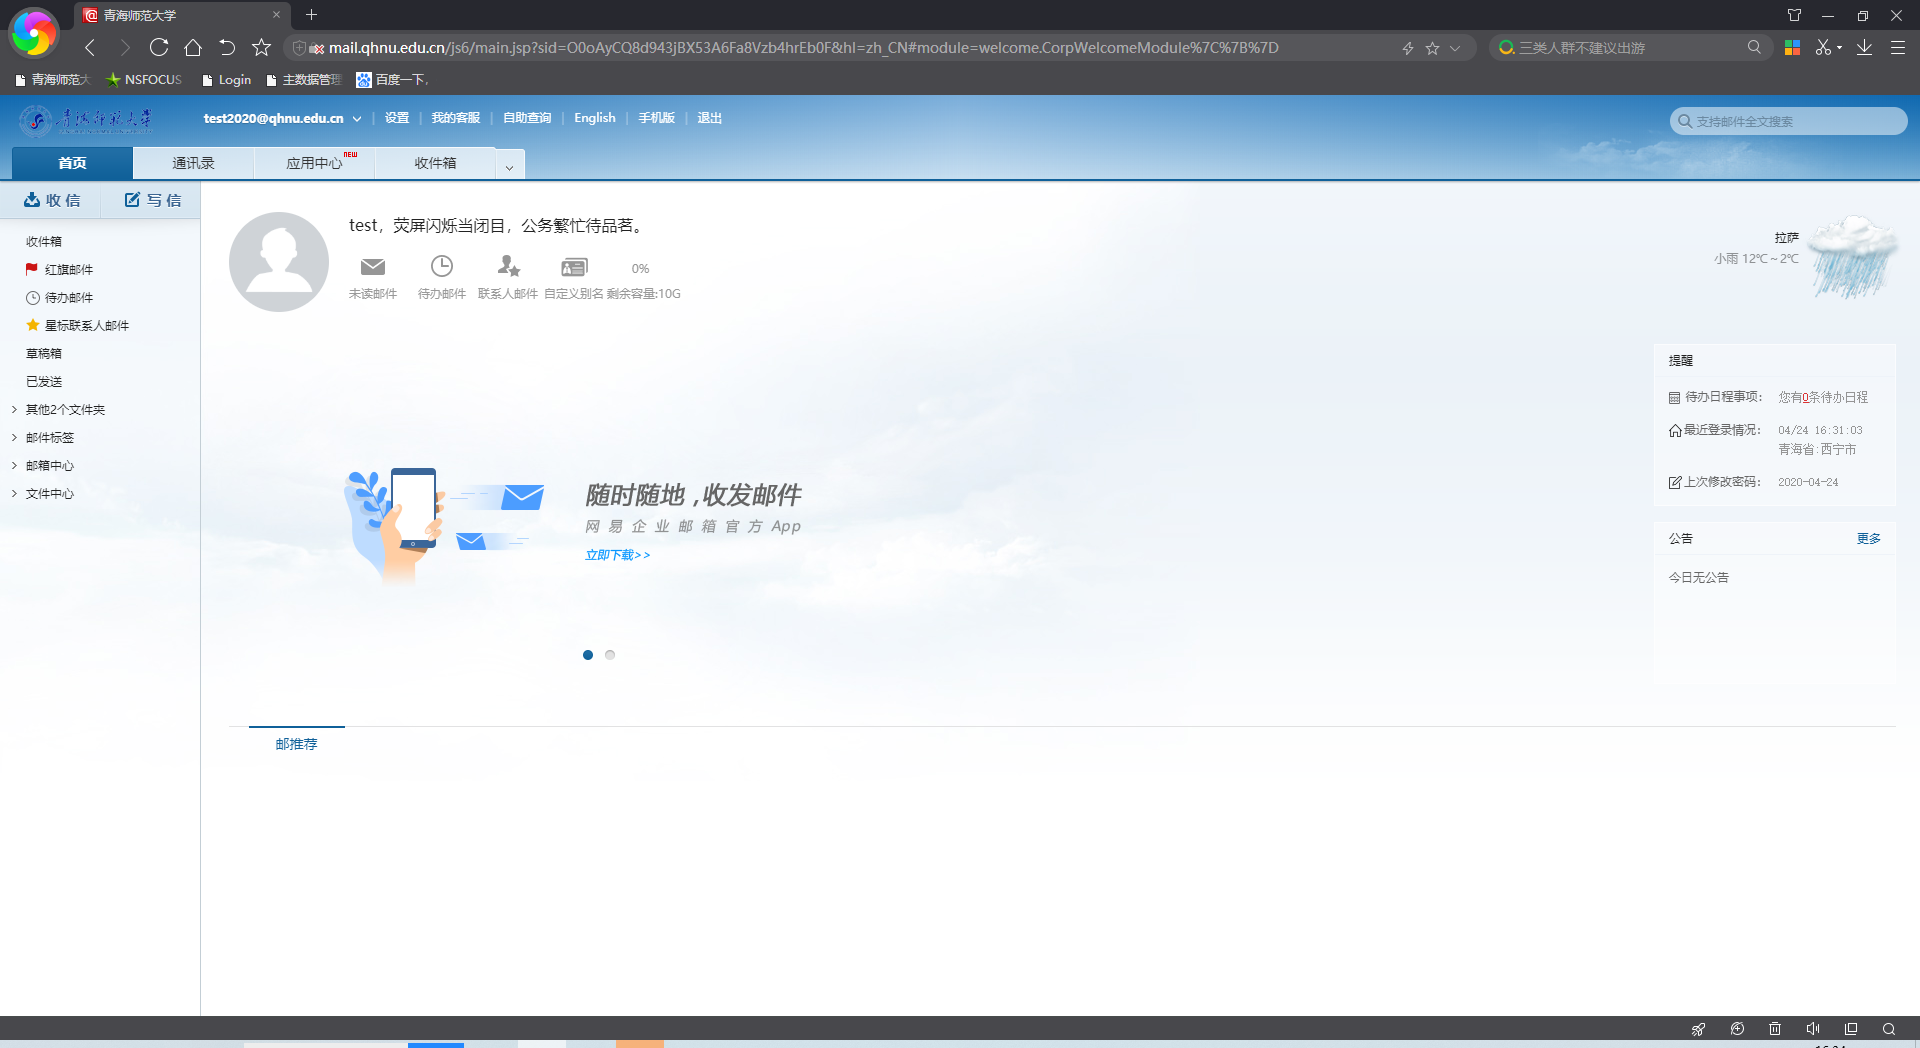The image size is (1920, 1048).
Task: Click the browser back arrow
Action: (x=90, y=47)
